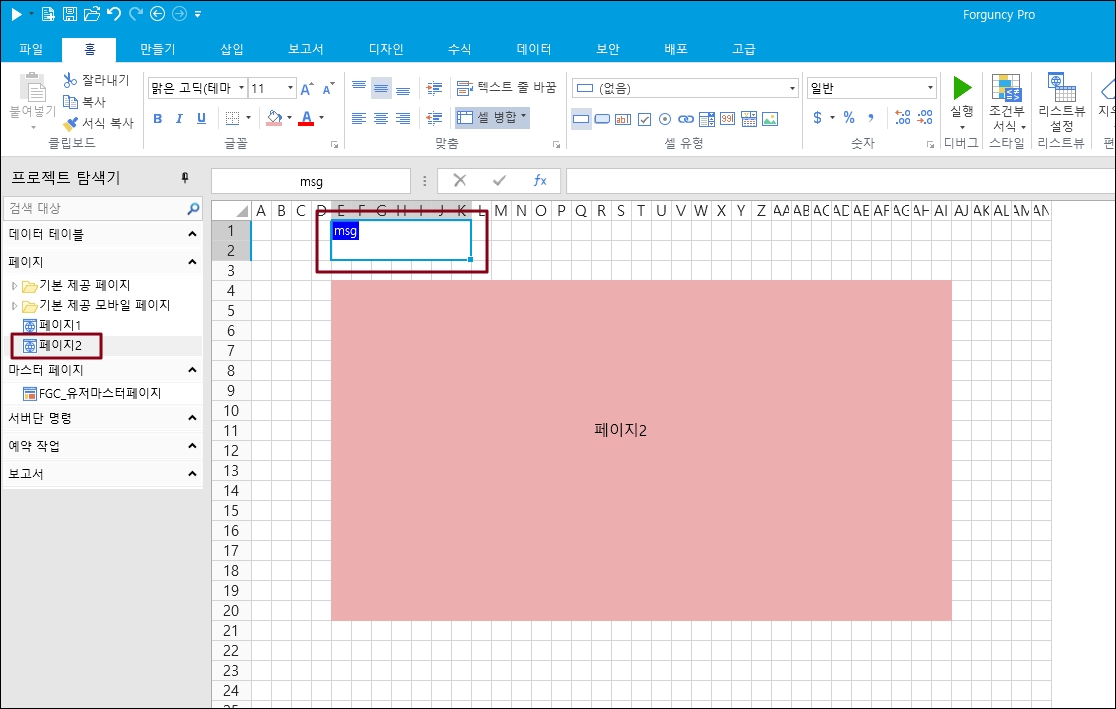This screenshot has width=1116, height=709.
Task: Select the radio button cell type icon
Action: coord(665,119)
